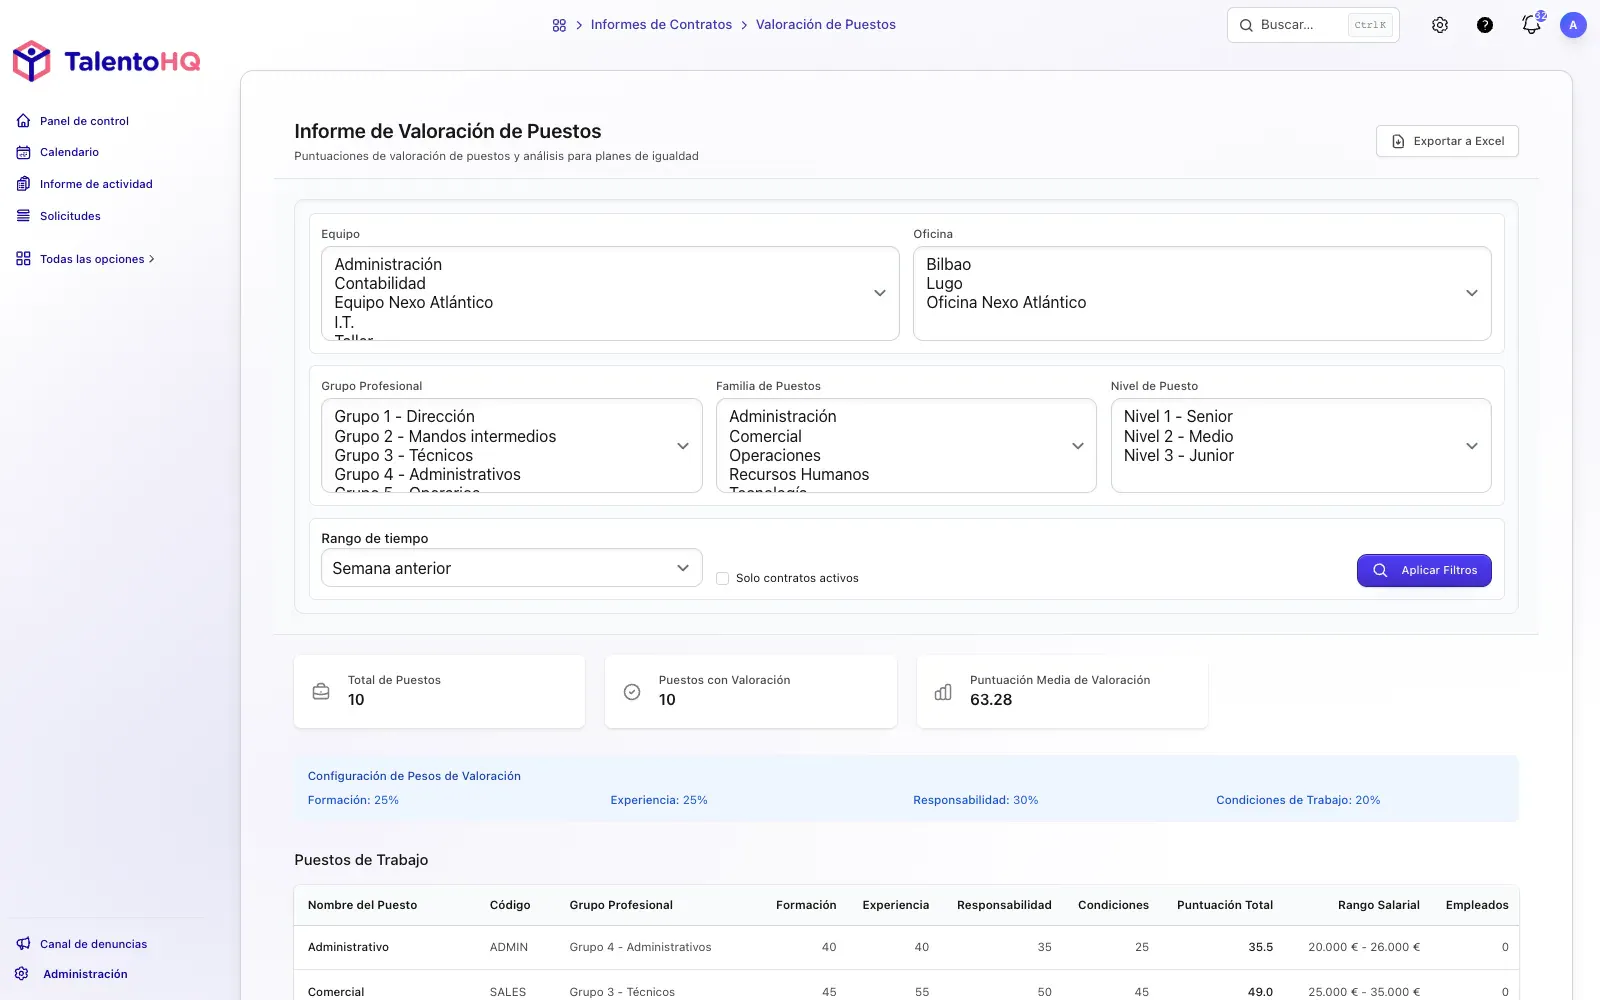1600x1000 pixels.
Task: Select Equipo Nexo Atlántico option
Action: (x=413, y=302)
